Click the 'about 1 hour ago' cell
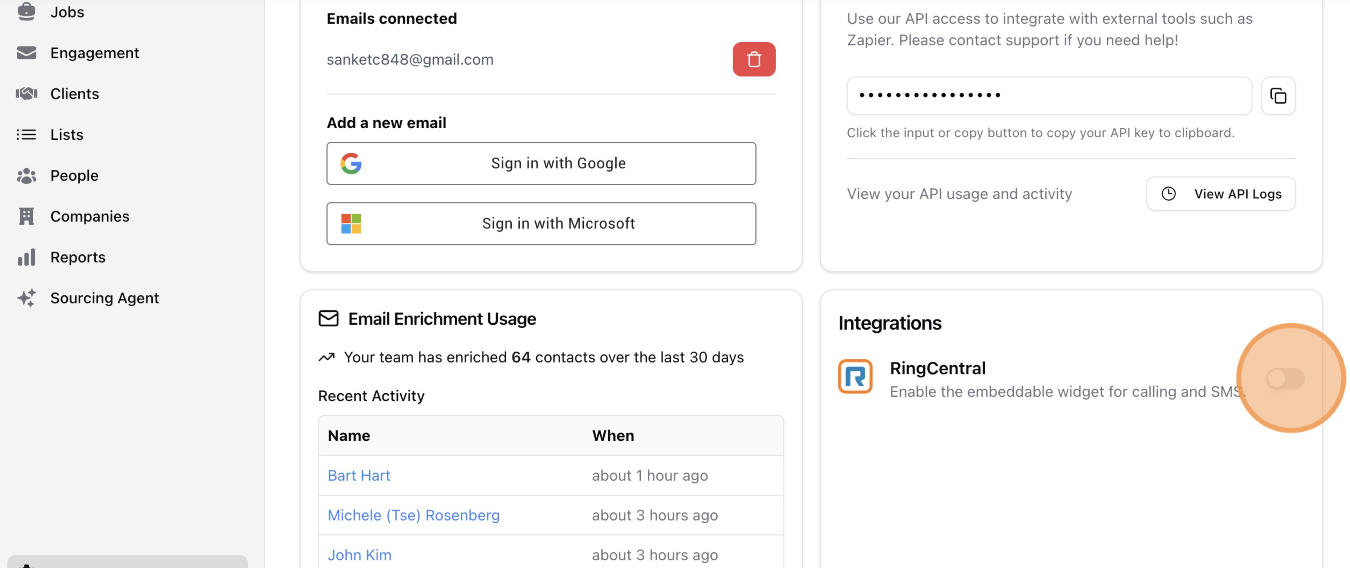Viewport: 1350px width, 568px height. [650, 476]
